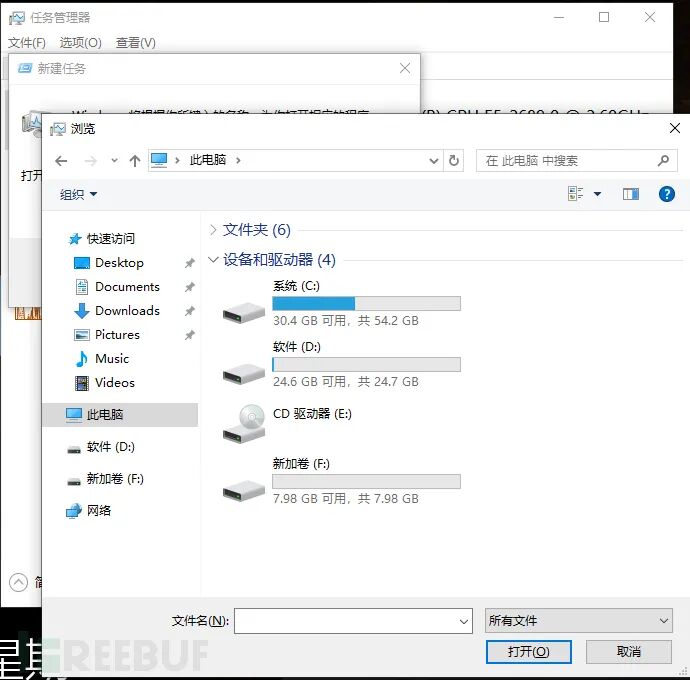Click the computer icon in address bar
The image size is (690, 680).
[x=159, y=160]
